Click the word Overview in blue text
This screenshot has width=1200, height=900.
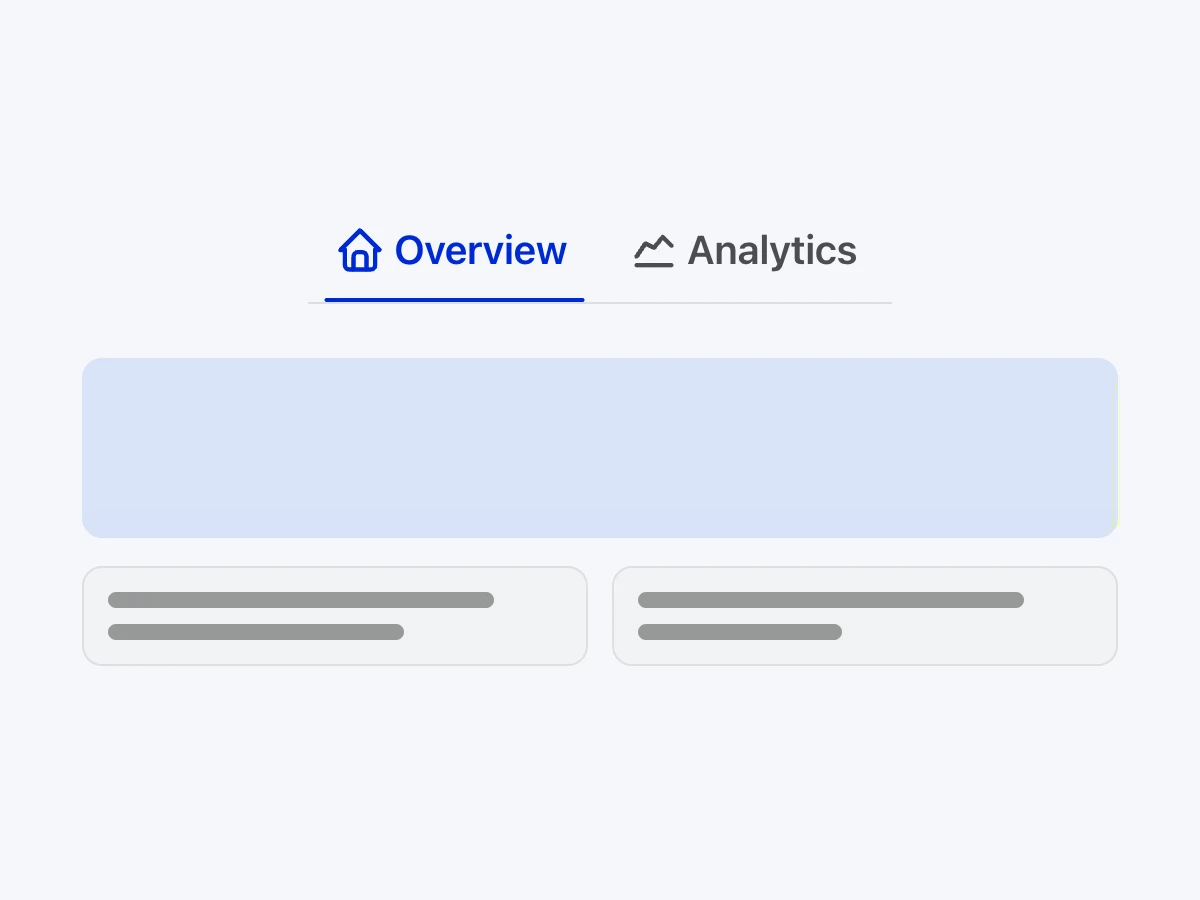(x=480, y=251)
